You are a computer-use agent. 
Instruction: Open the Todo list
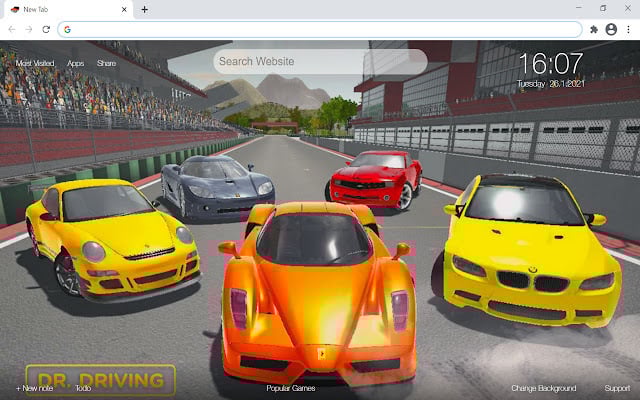(x=83, y=388)
